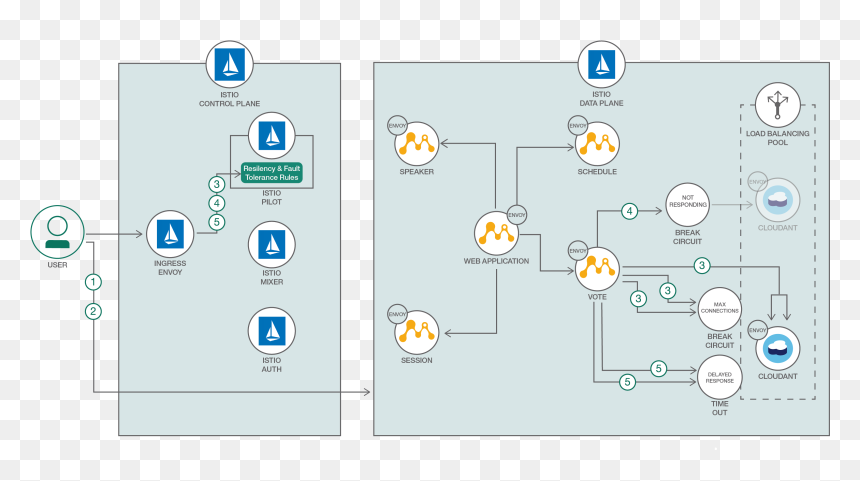The height and width of the screenshot is (481, 860).
Task: Click the 'USER' label
Action: click(58, 265)
